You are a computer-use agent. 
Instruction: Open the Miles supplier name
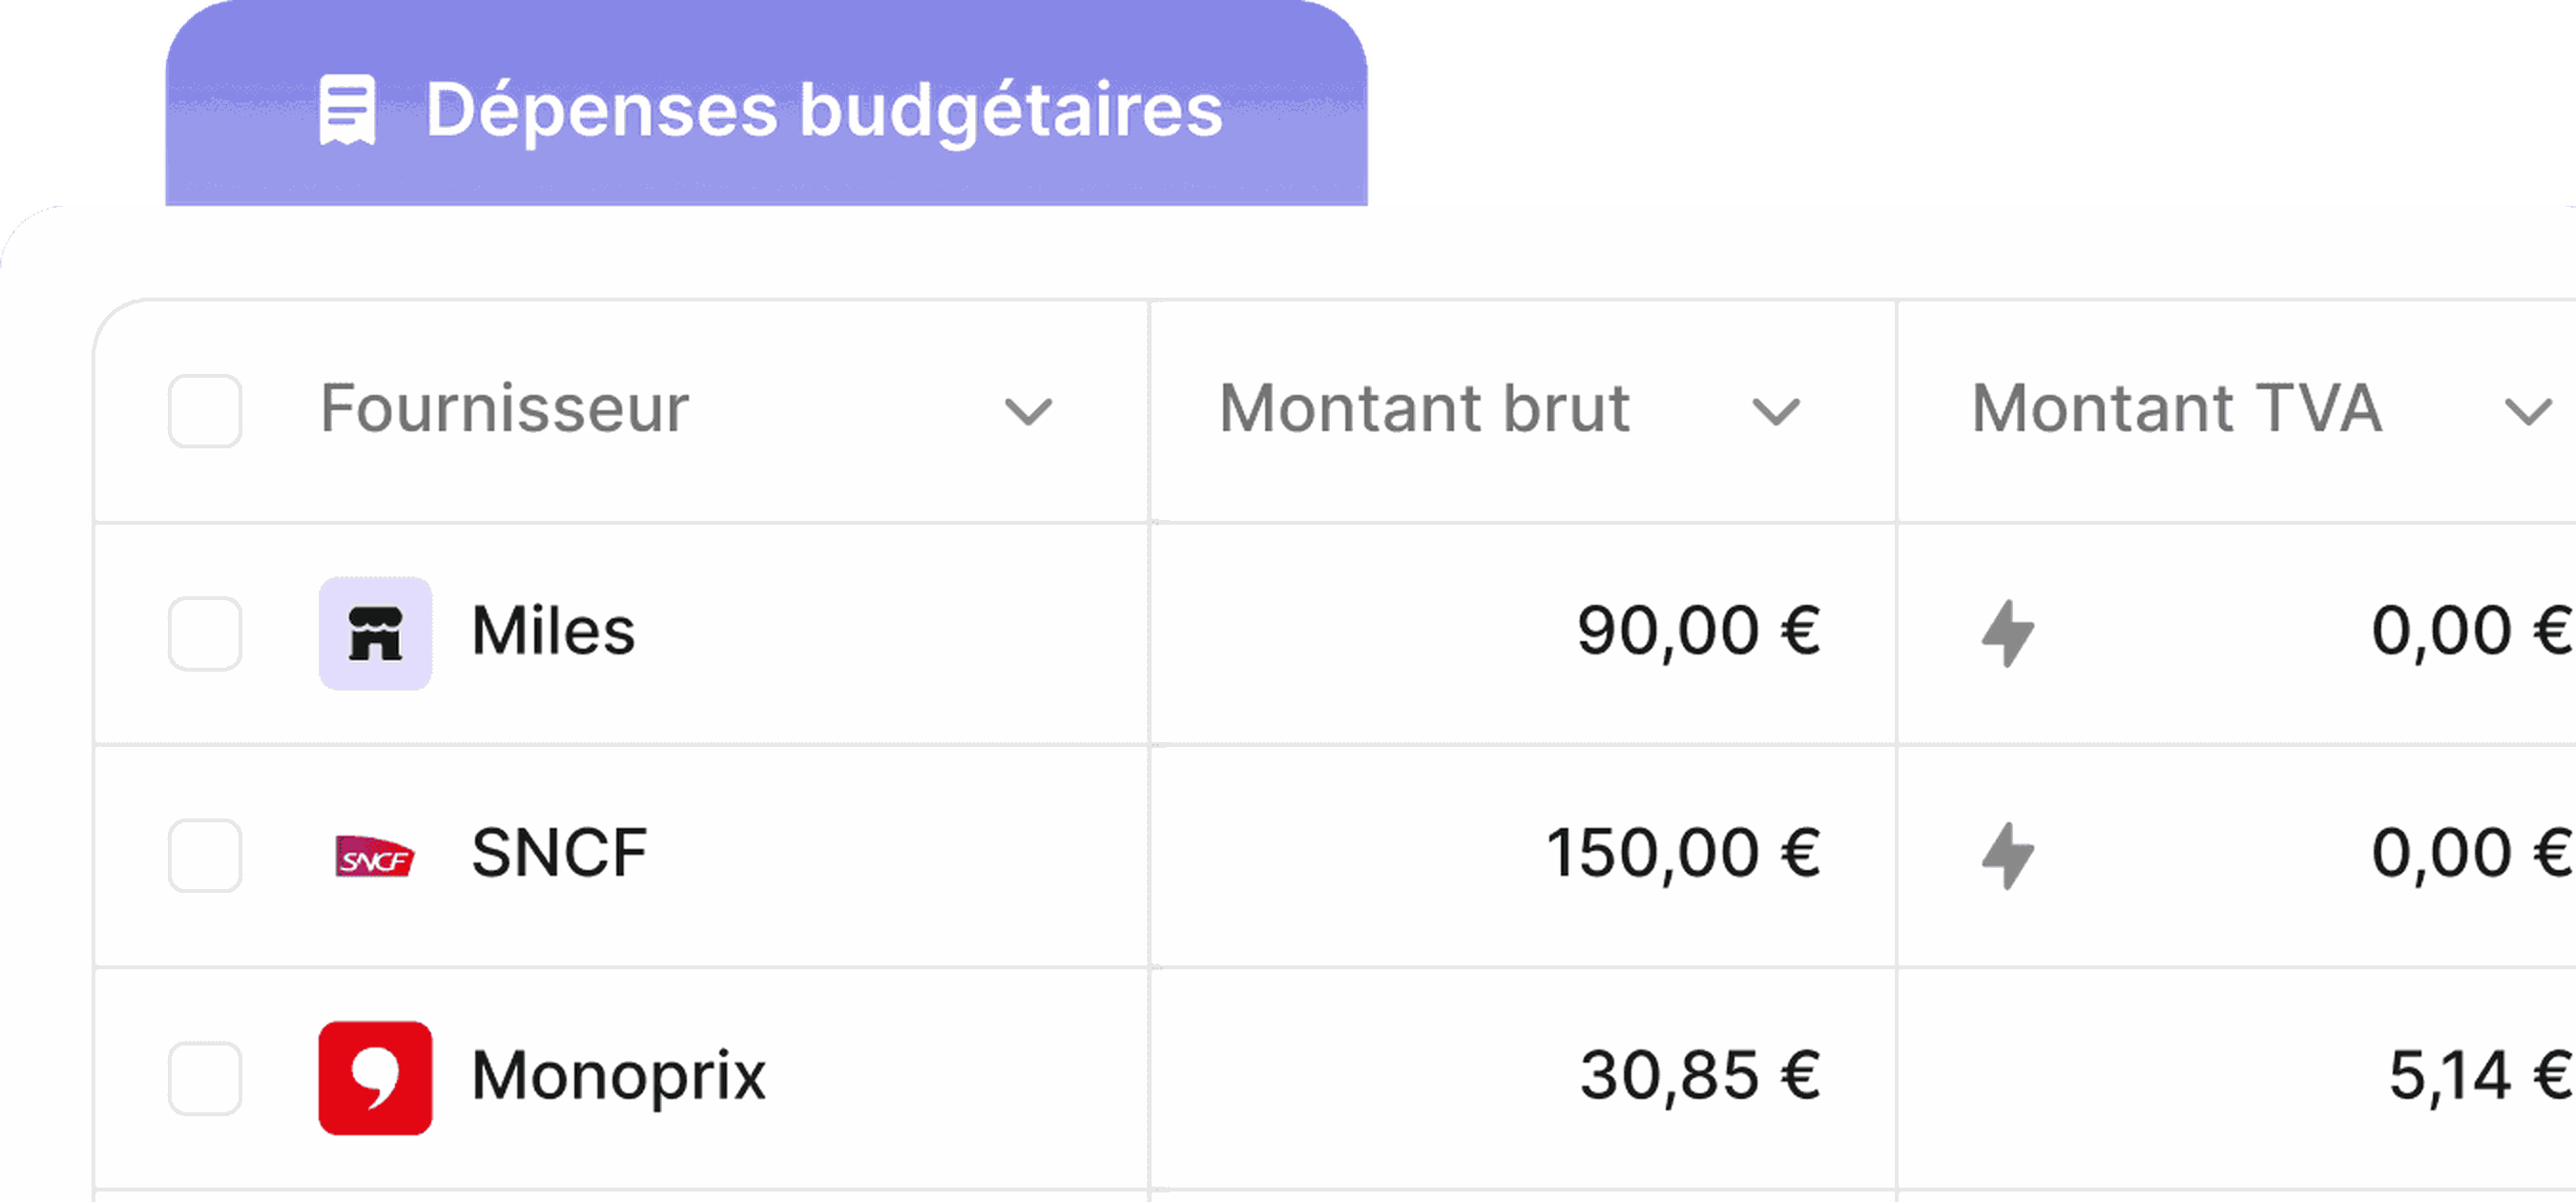(553, 632)
